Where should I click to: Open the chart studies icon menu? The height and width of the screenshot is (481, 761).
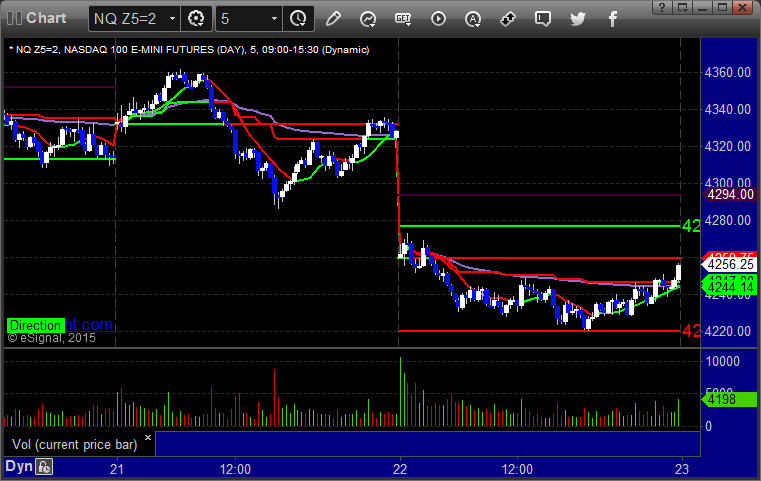tap(368, 19)
